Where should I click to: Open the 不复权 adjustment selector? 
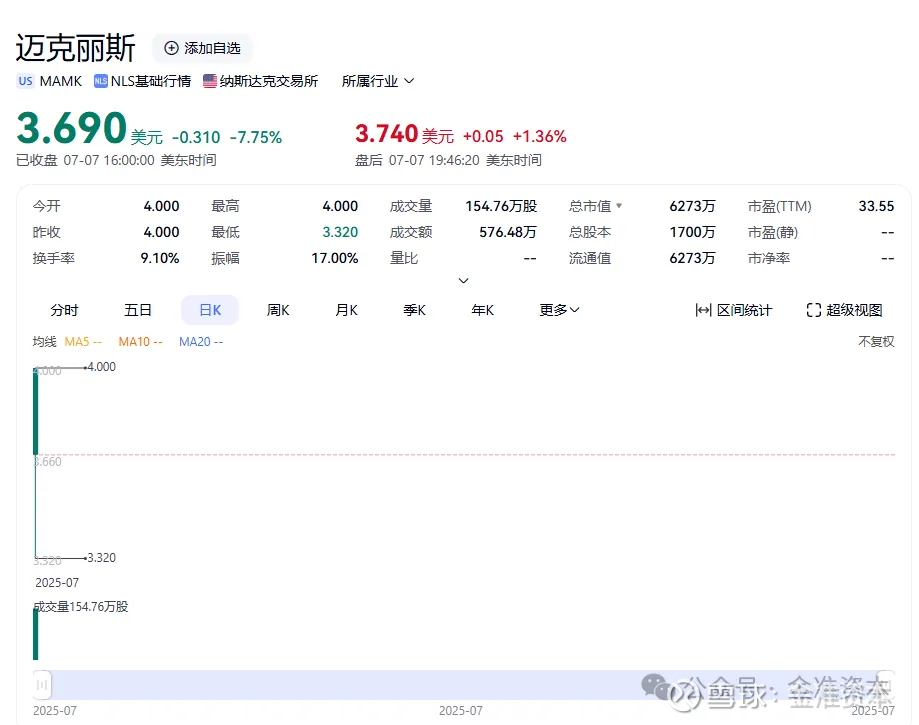[876, 342]
